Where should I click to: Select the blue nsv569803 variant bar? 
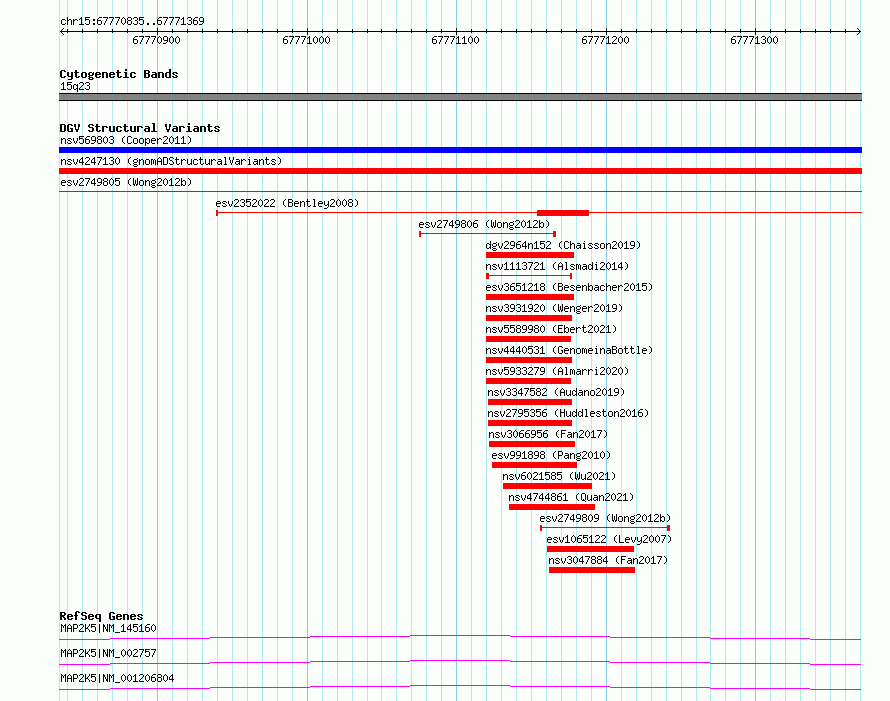coord(460,150)
